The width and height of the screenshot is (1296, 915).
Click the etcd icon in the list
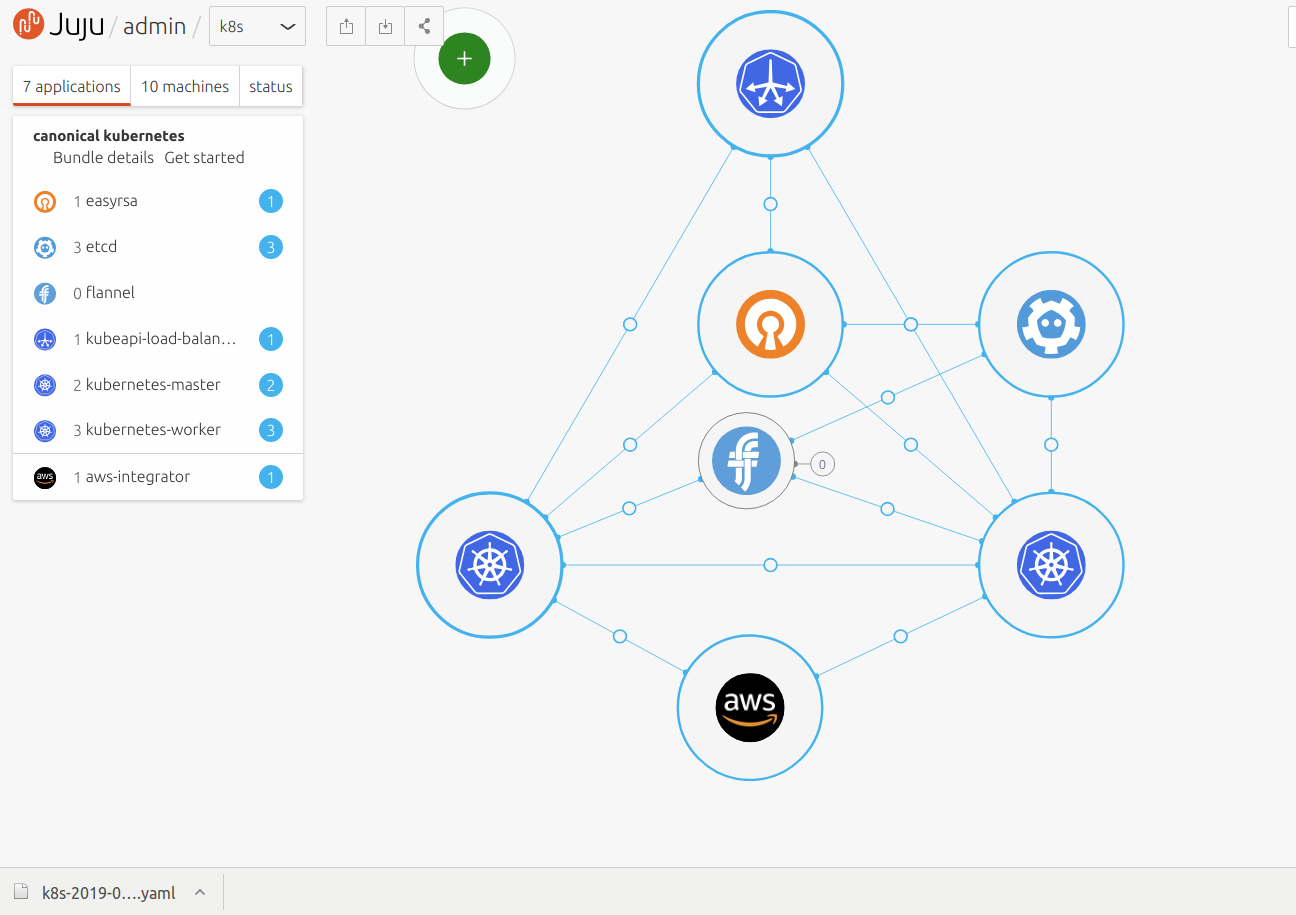tap(44, 247)
